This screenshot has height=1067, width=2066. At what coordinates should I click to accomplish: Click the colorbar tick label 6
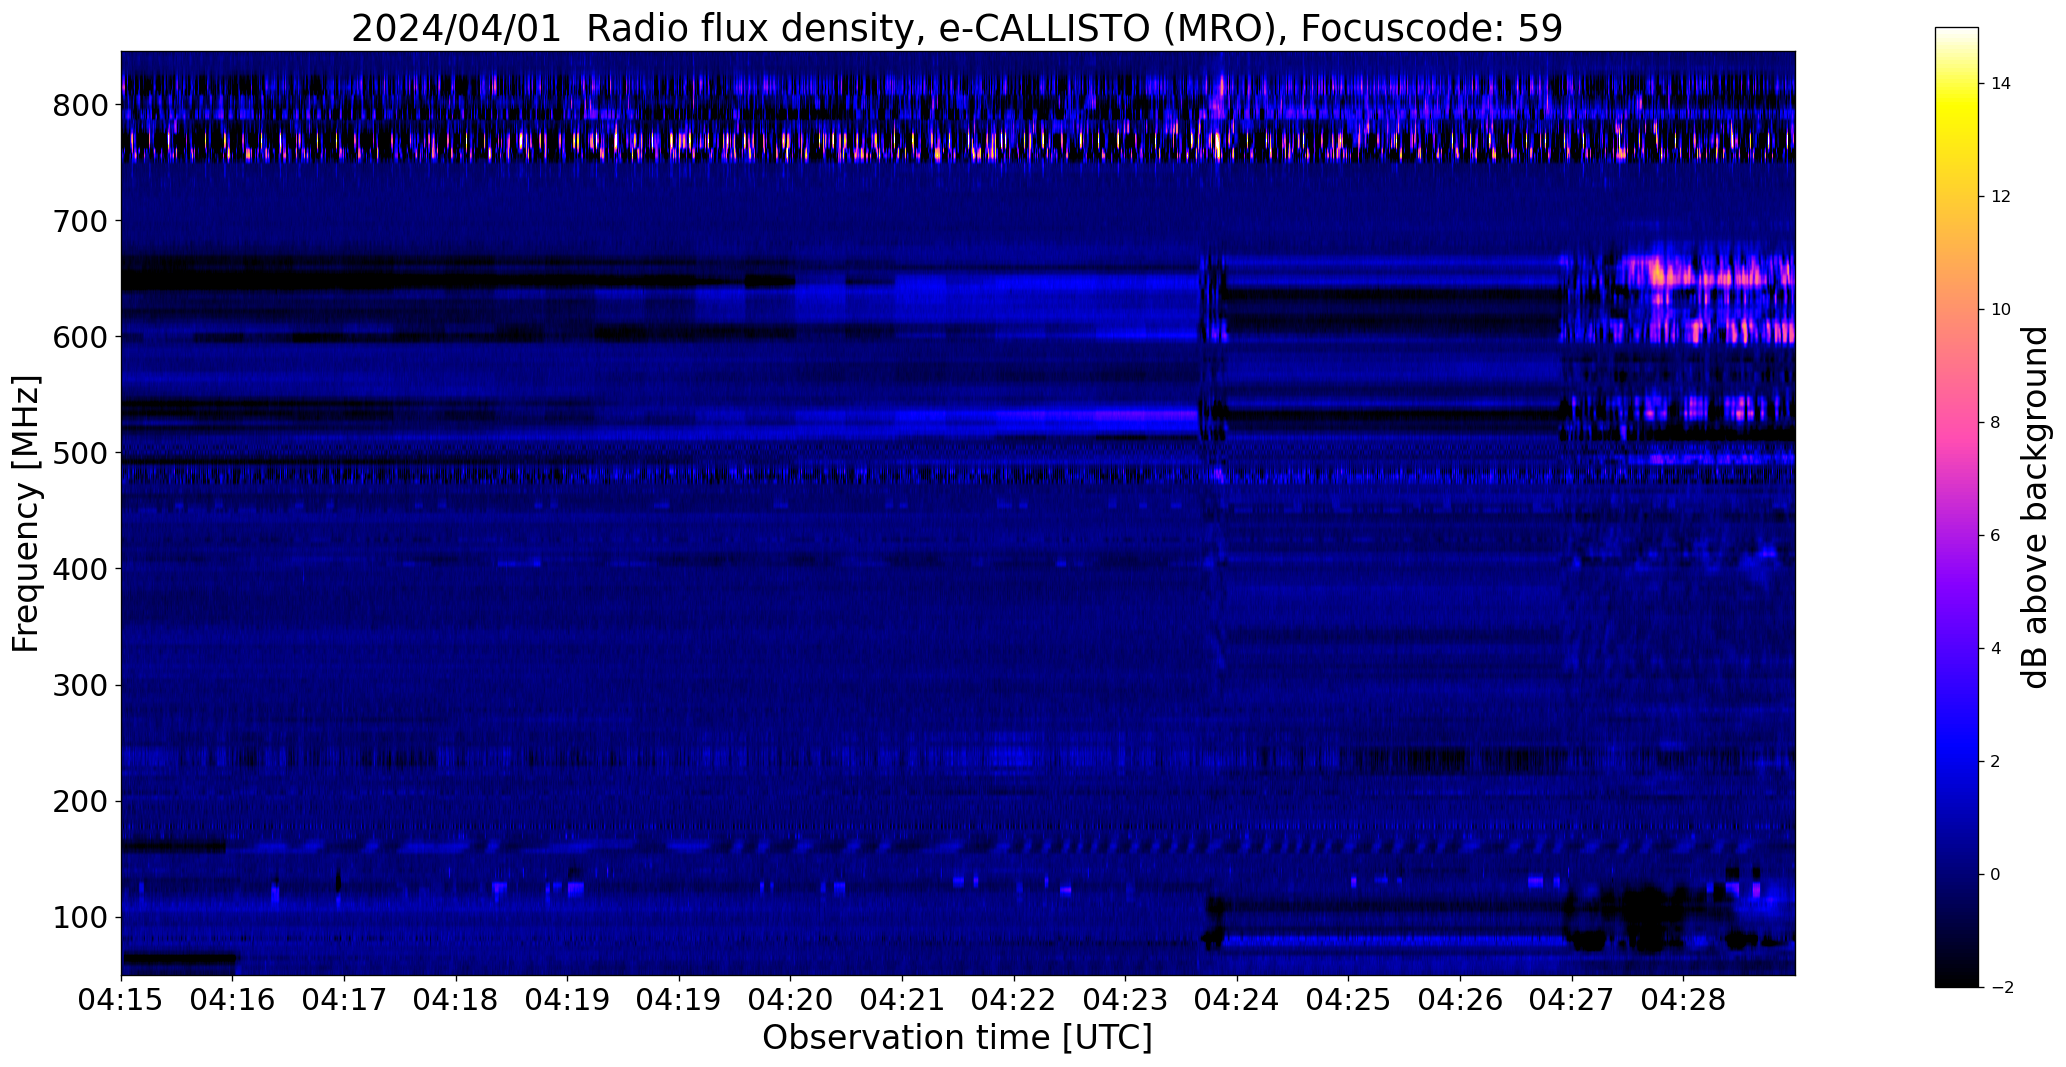click(1995, 536)
